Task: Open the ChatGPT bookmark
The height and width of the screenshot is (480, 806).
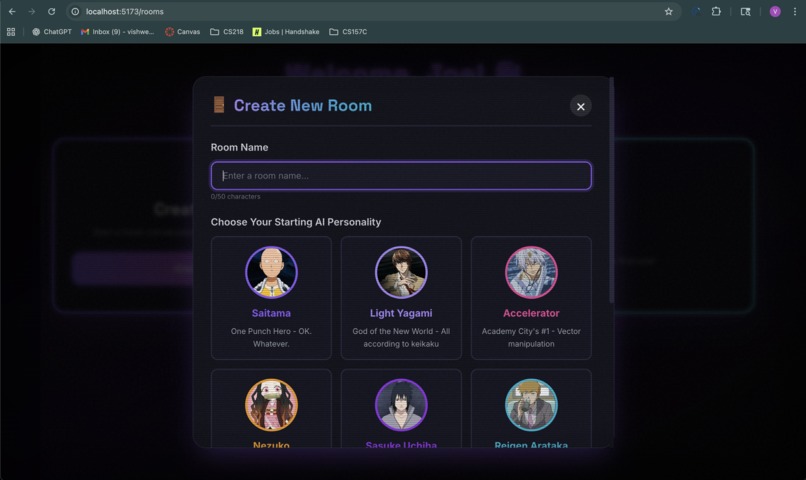Action: [x=52, y=32]
